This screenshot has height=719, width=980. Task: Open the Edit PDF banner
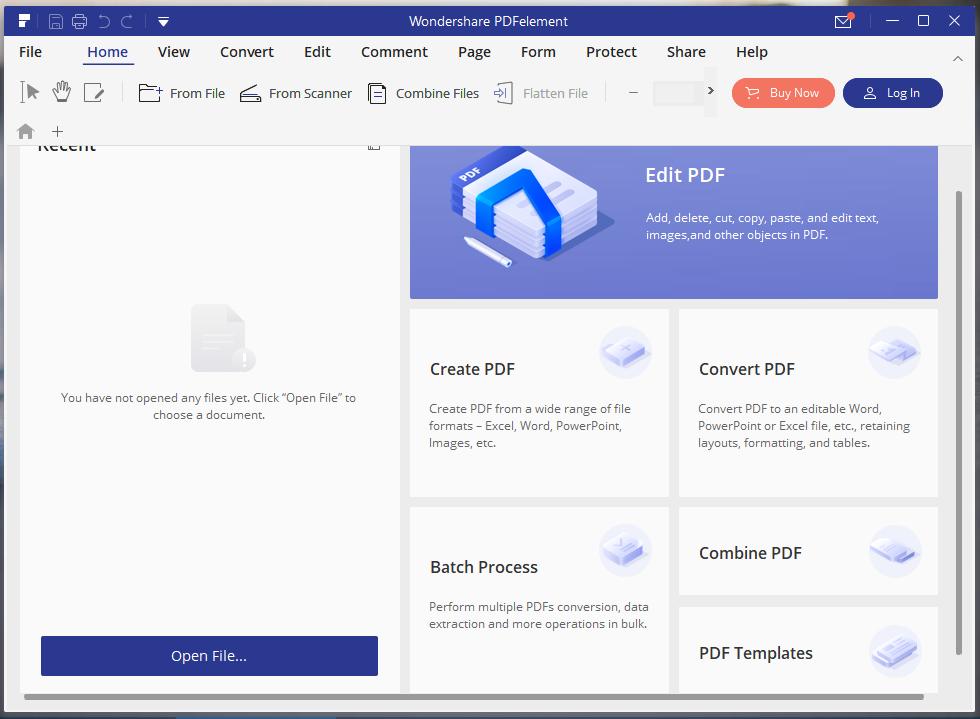coord(674,223)
